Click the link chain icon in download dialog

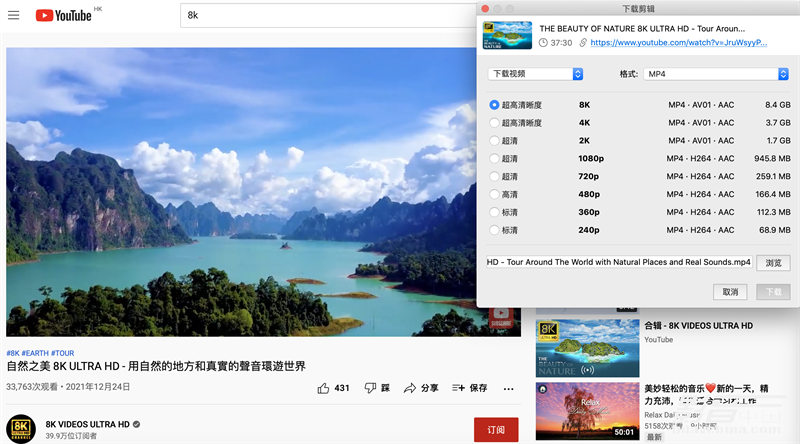tap(583, 43)
